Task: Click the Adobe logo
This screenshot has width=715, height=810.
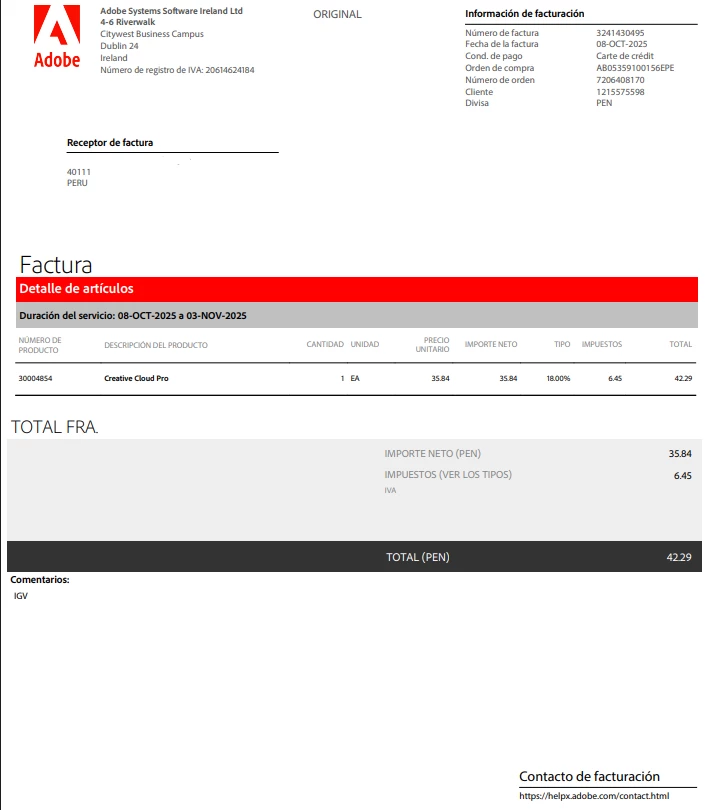Action: click(57, 37)
